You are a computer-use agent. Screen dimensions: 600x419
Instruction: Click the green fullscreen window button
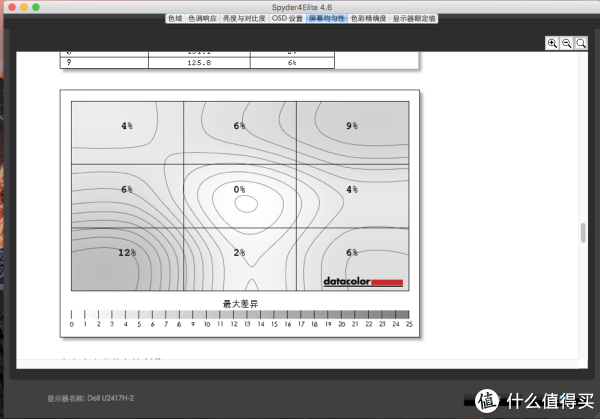36,7
